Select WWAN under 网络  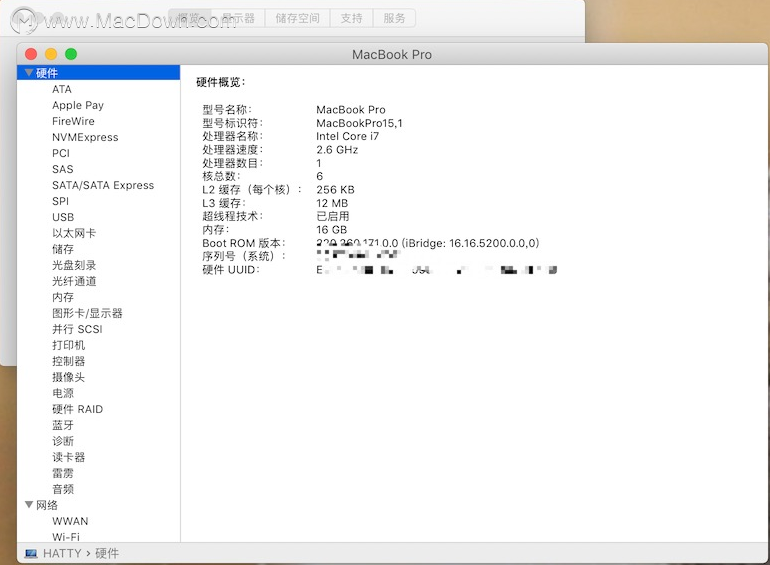point(70,521)
